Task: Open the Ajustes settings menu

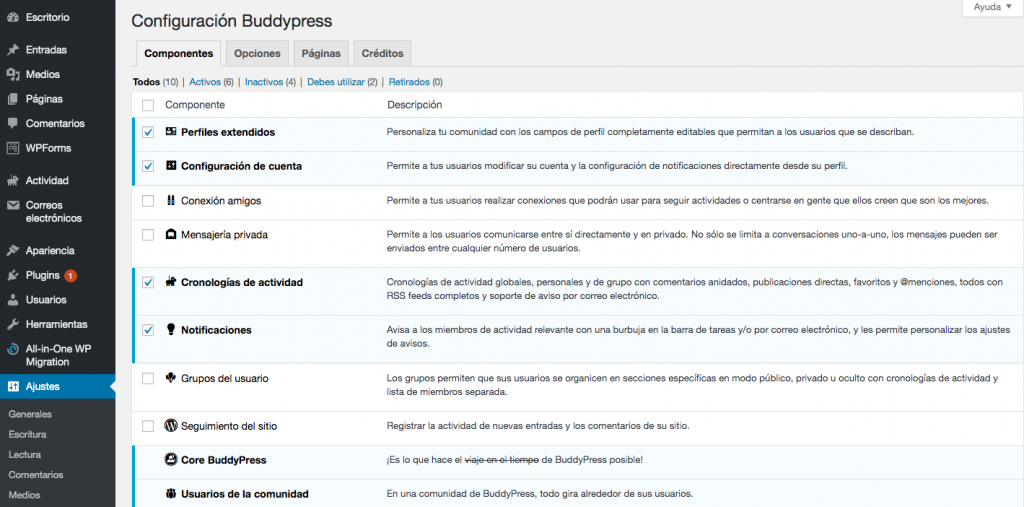Action: point(42,386)
